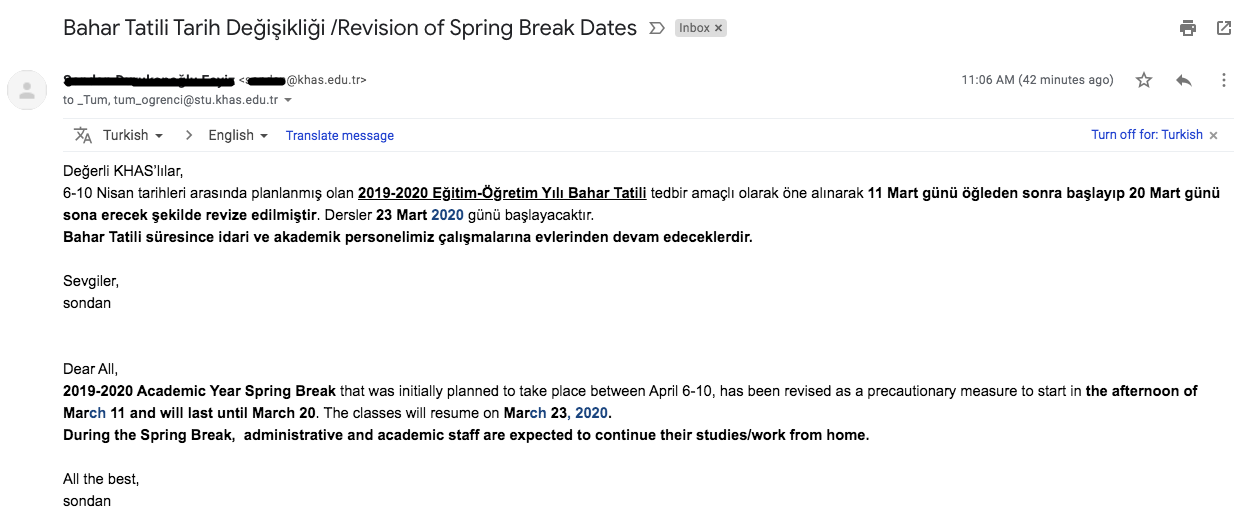Reply to the email with the arrow icon
Screen dimensions: 1251x522
coord(1184,80)
